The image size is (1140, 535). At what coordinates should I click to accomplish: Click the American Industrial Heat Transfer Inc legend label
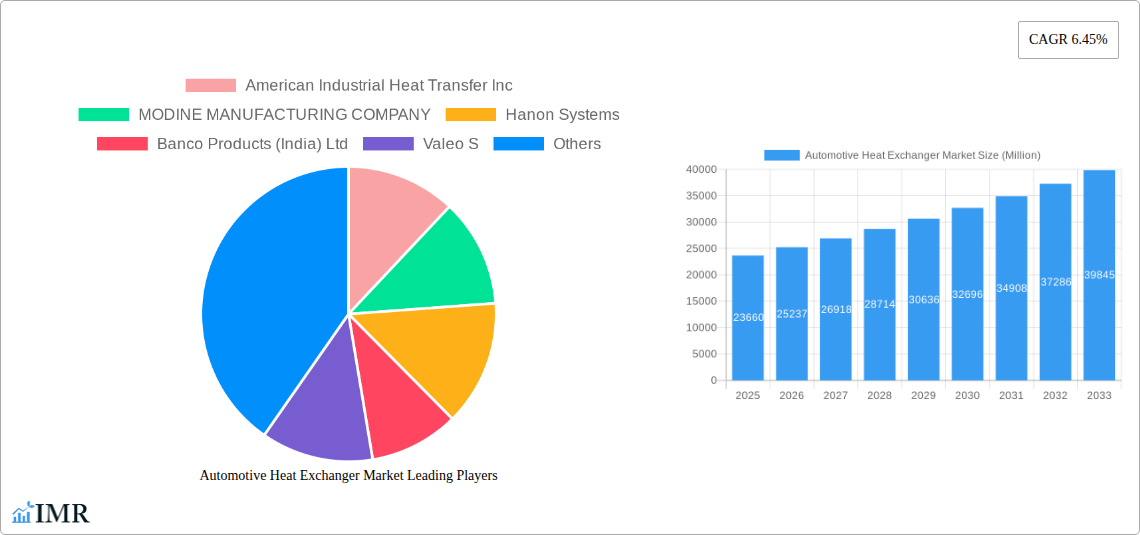coord(379,86)
